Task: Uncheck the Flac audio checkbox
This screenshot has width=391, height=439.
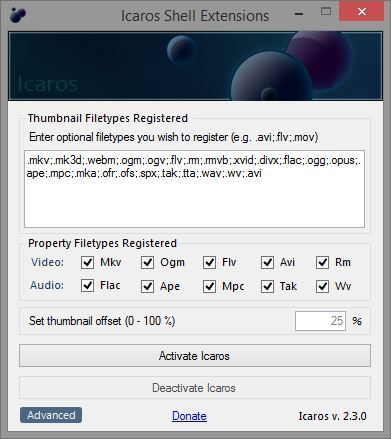Action: pos(87,286)
